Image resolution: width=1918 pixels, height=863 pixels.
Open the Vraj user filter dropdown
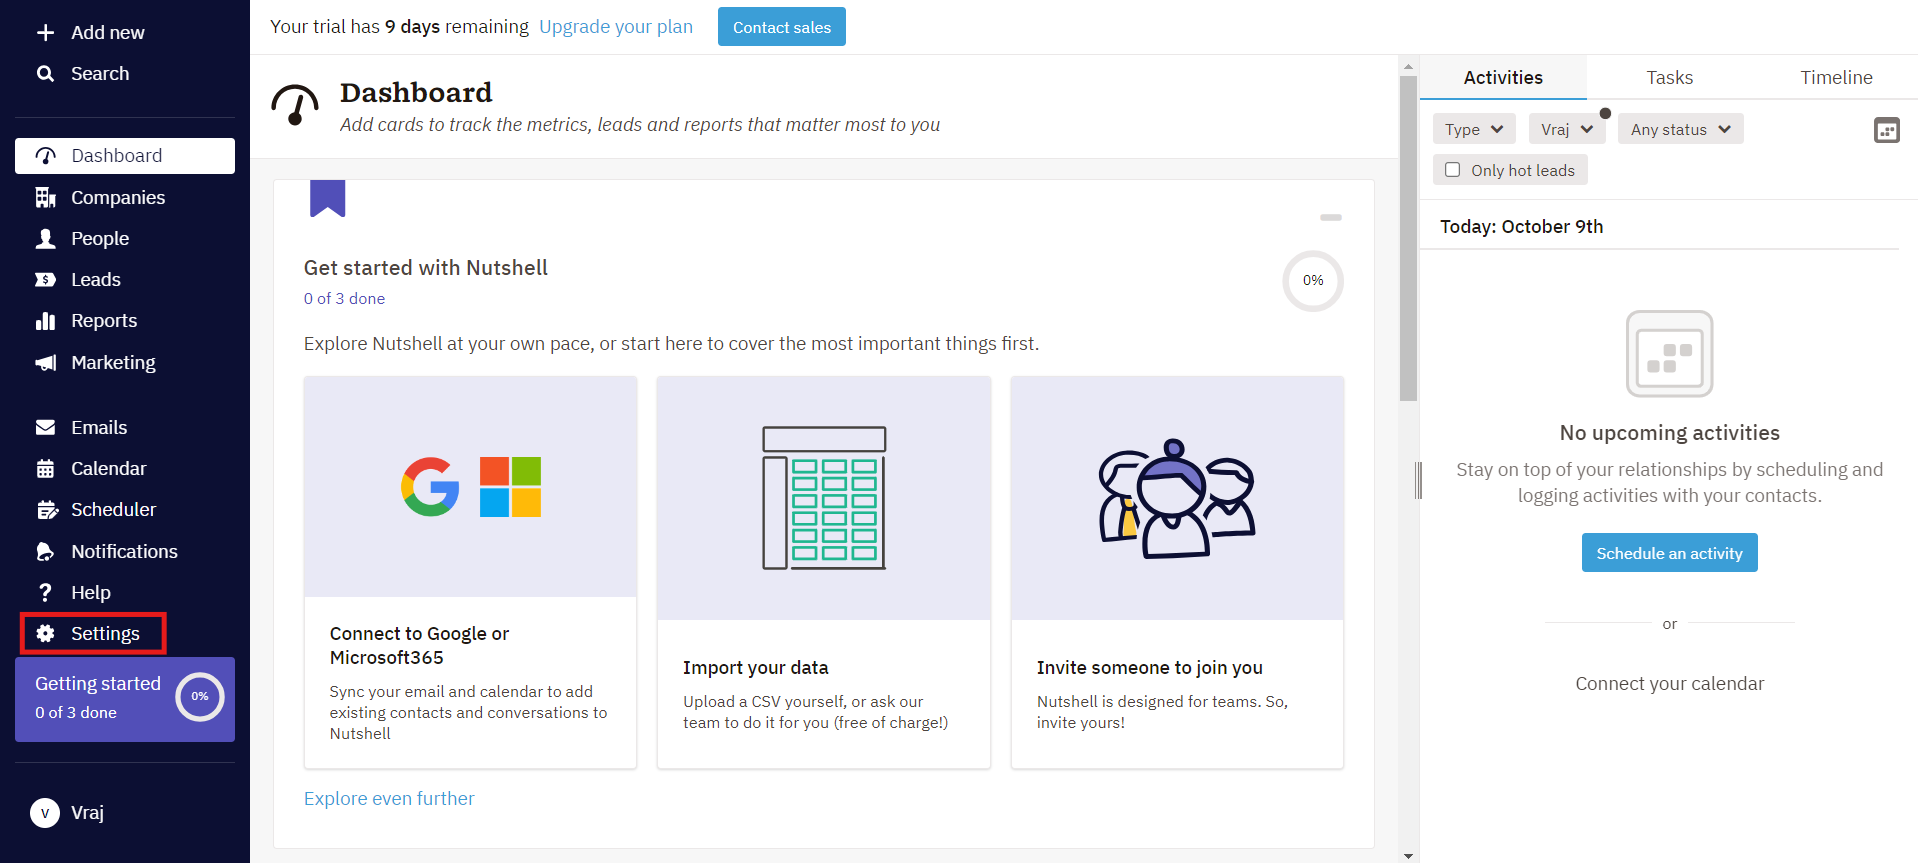coord(1567,129)
